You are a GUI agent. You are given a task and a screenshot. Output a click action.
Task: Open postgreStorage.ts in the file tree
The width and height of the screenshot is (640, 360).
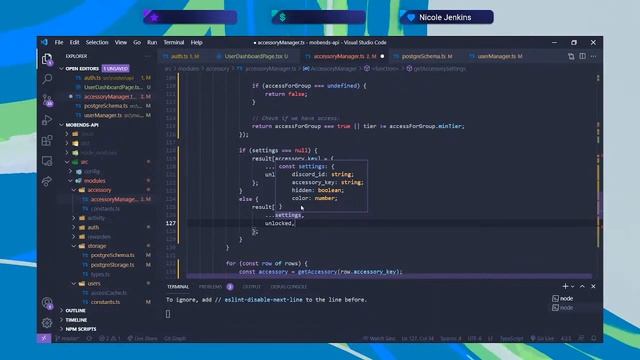113,264
